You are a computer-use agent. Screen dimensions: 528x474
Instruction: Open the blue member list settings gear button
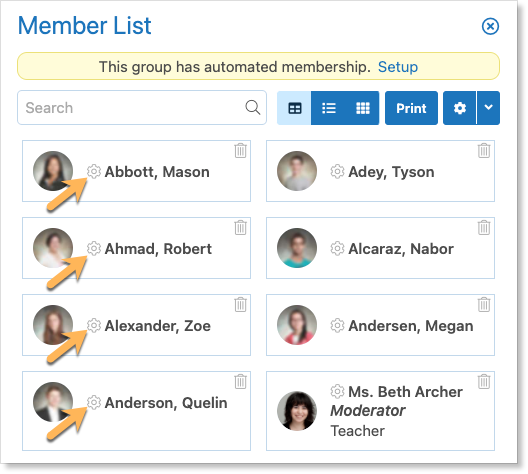point(460,108)
